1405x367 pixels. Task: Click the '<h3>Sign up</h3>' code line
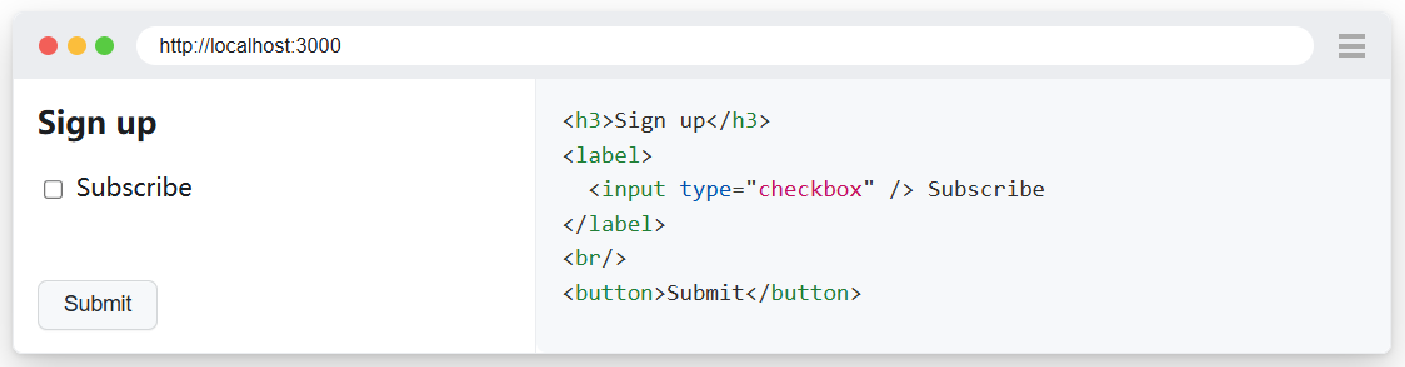point(666,121)
